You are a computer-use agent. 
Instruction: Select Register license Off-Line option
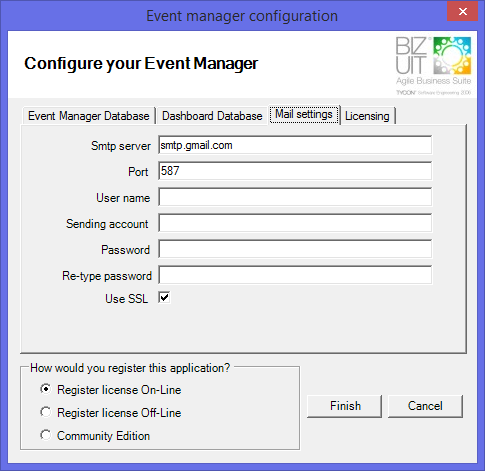(46, 412)
